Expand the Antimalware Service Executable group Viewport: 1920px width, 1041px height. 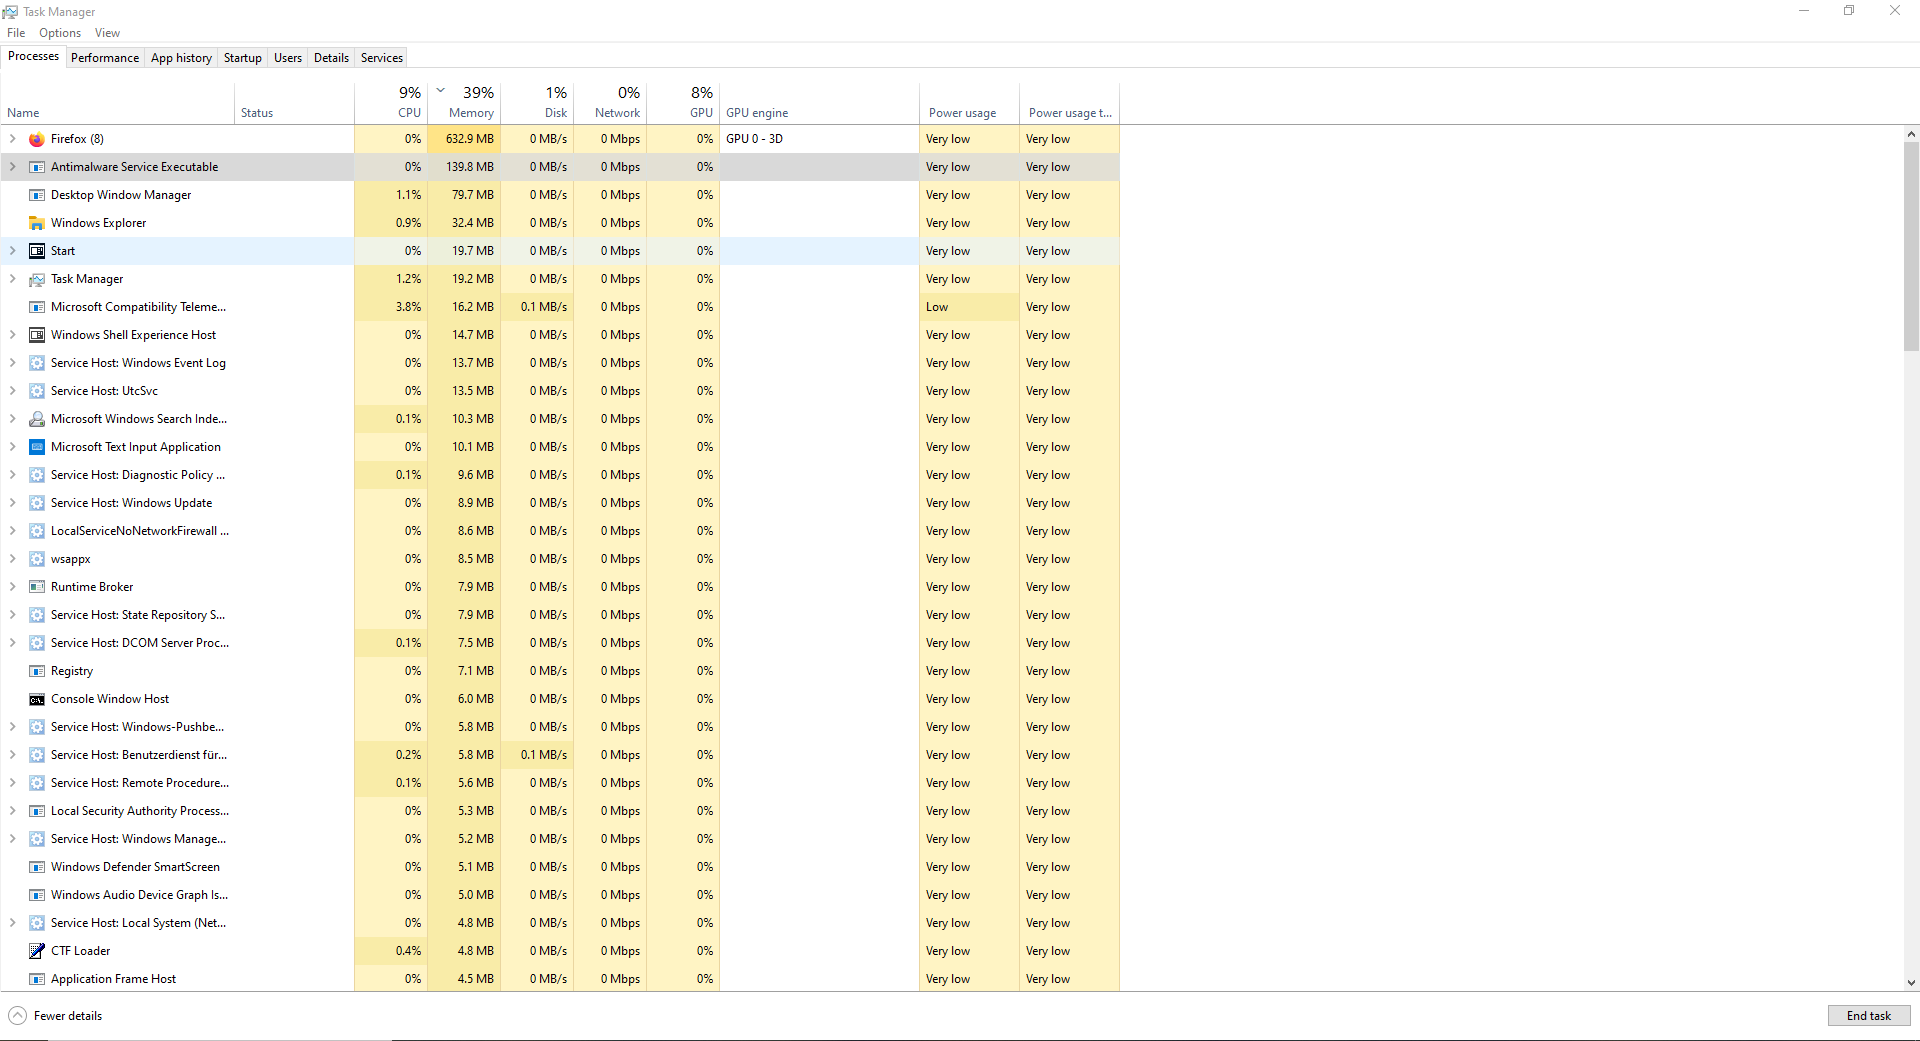pyautogui.click(x=13, y=167)
